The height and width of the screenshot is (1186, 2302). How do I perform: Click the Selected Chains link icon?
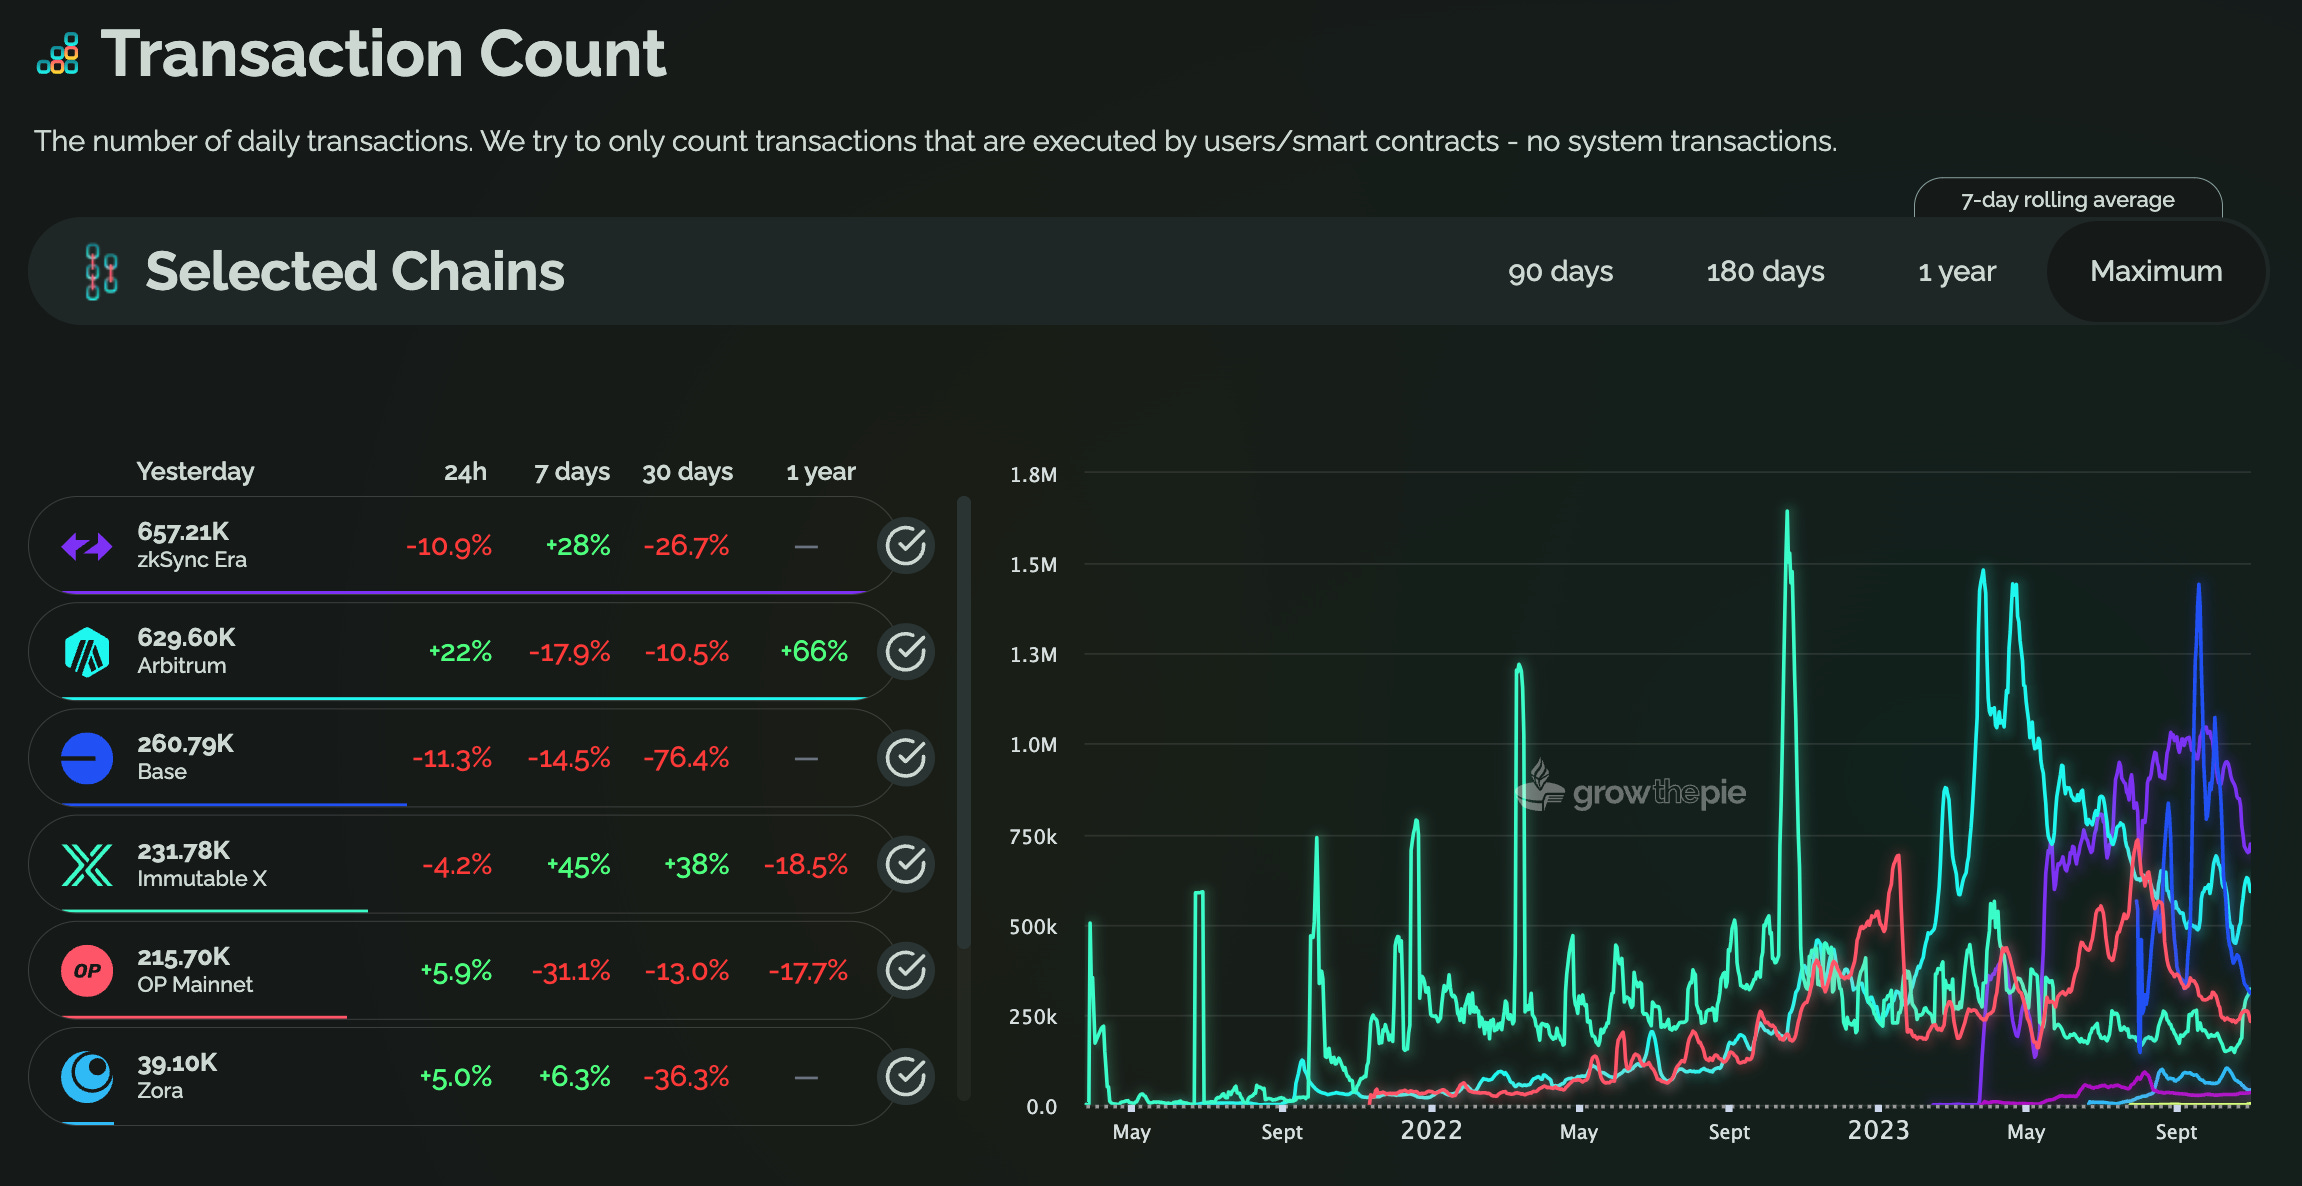click(101, 271)
